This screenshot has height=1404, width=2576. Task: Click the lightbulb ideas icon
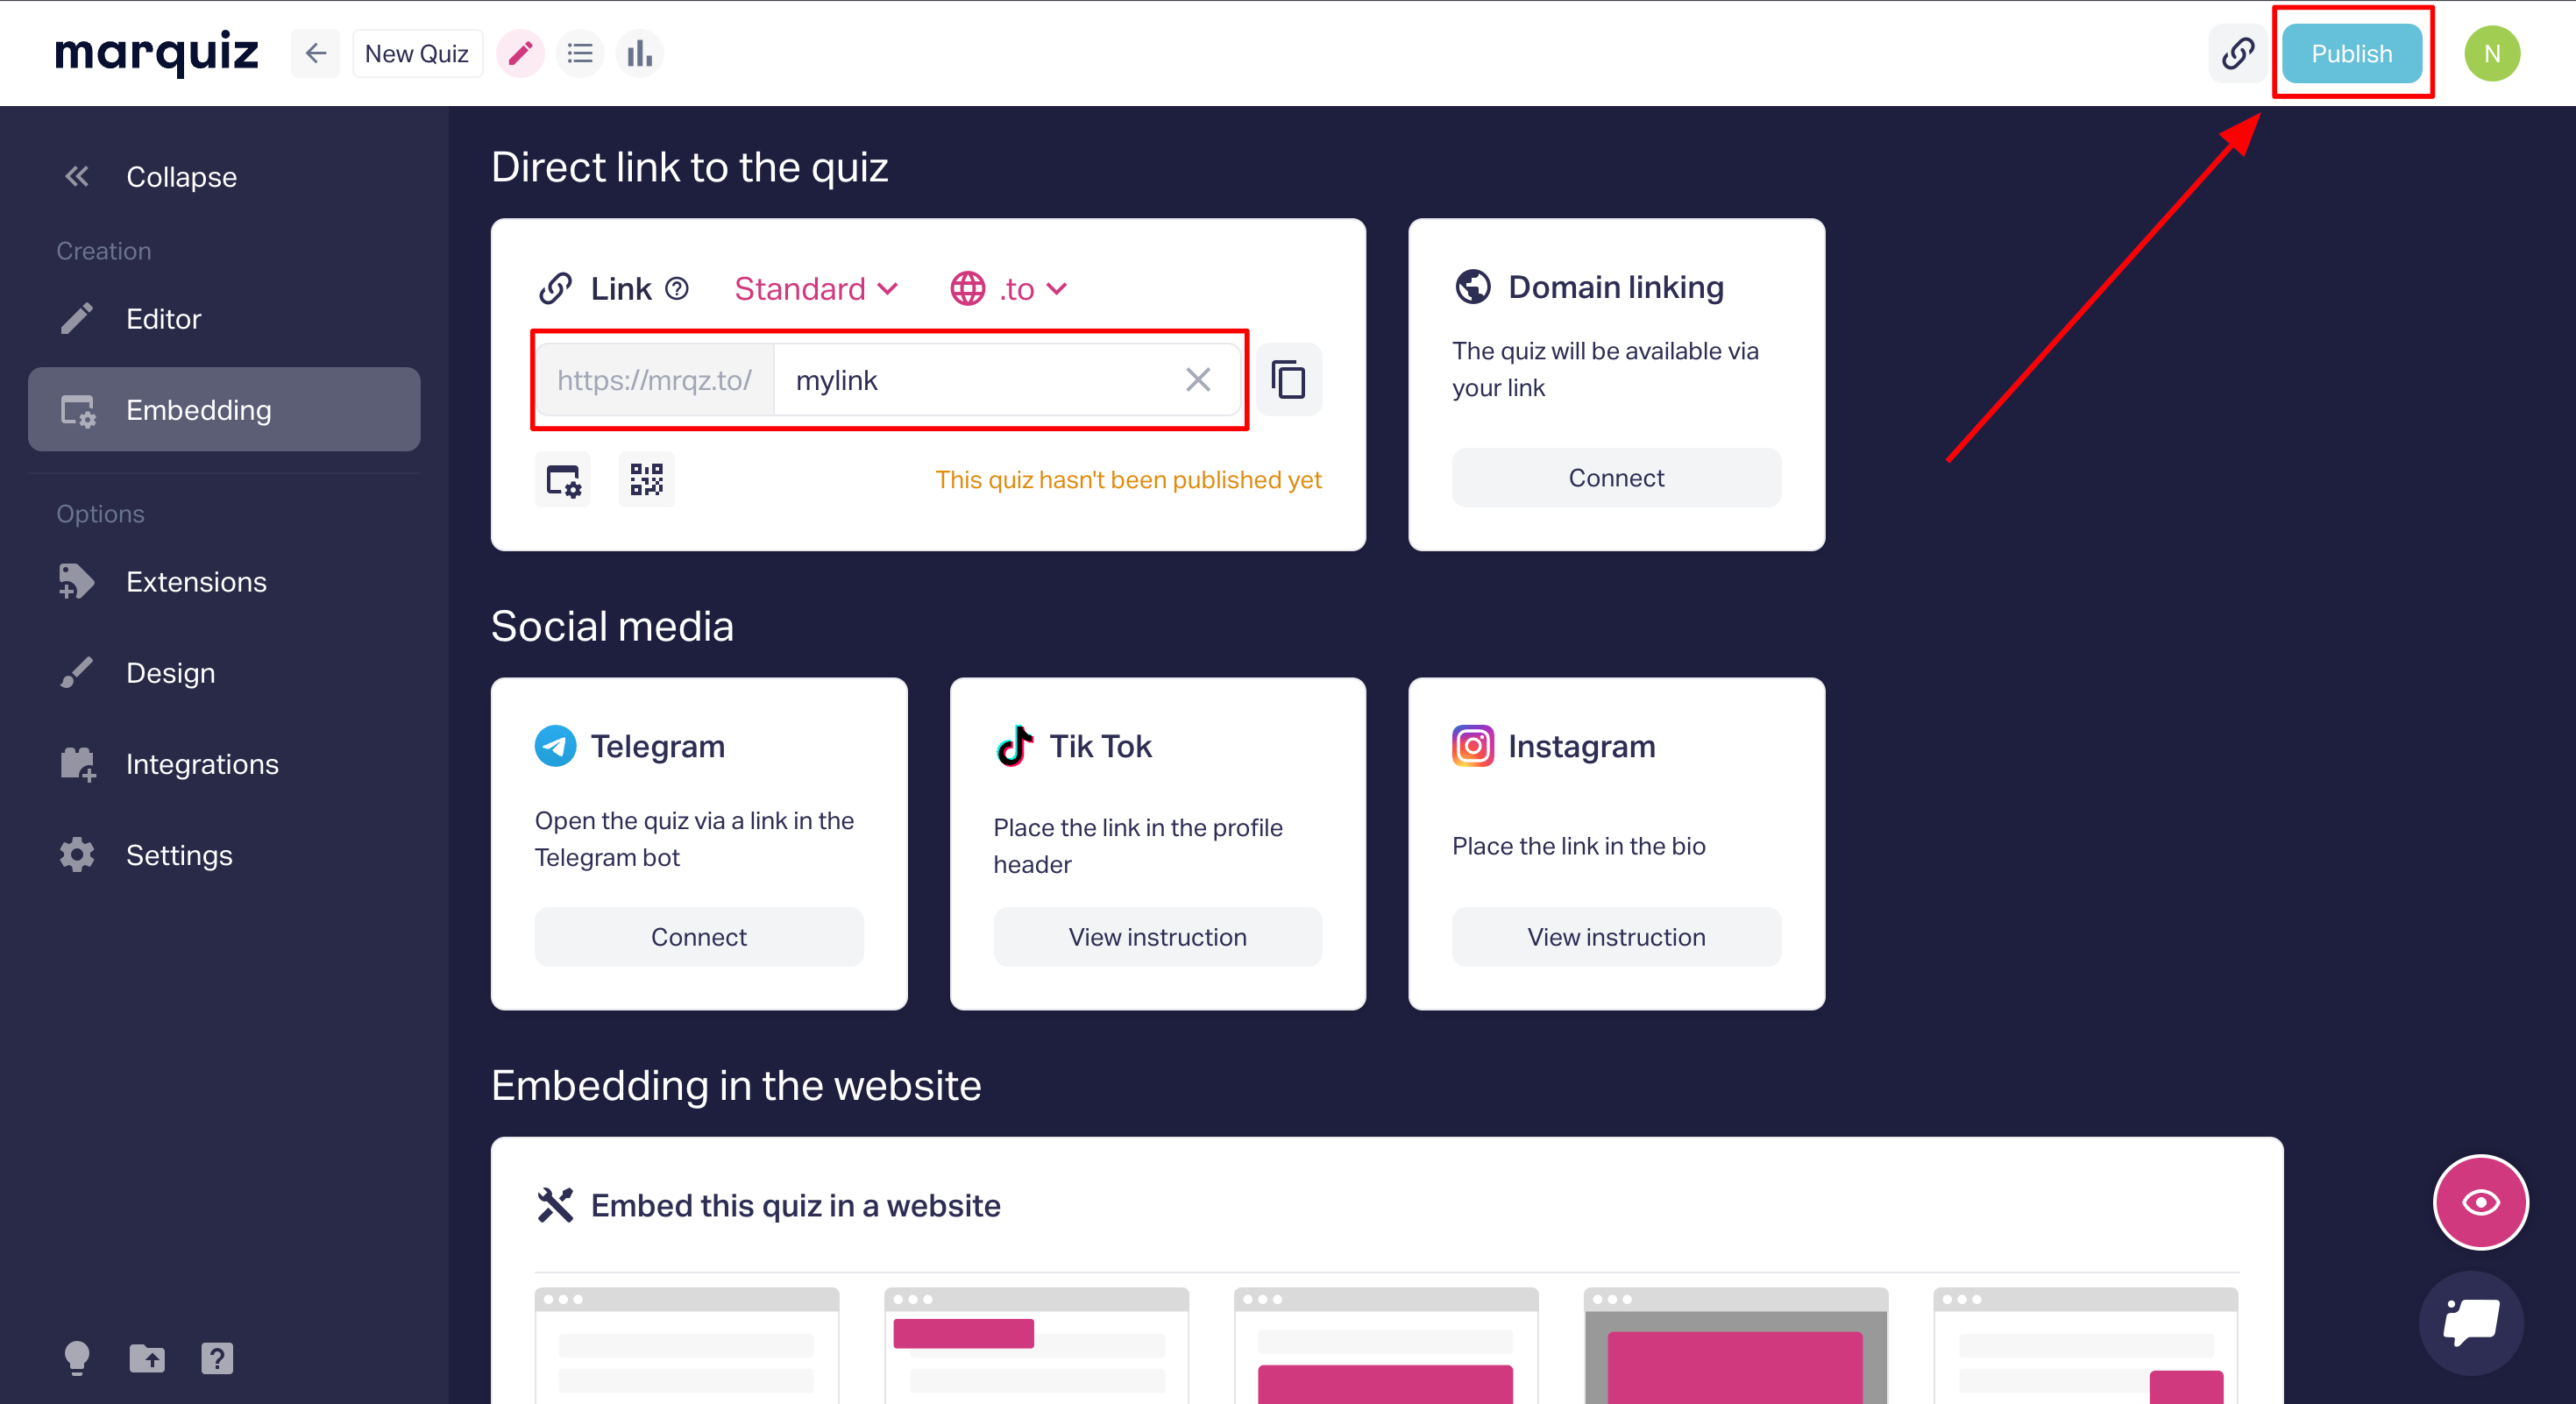pos(77,1357)
